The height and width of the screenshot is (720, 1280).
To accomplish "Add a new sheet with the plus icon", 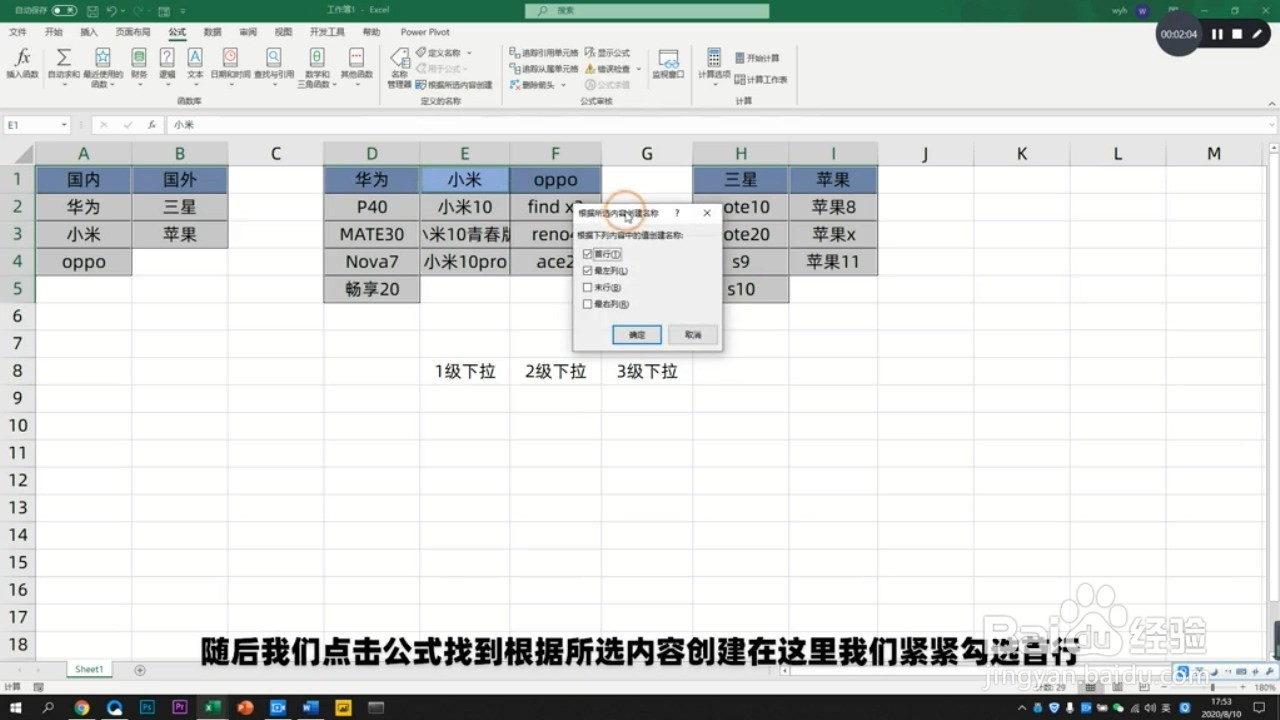I will [140, 670].
